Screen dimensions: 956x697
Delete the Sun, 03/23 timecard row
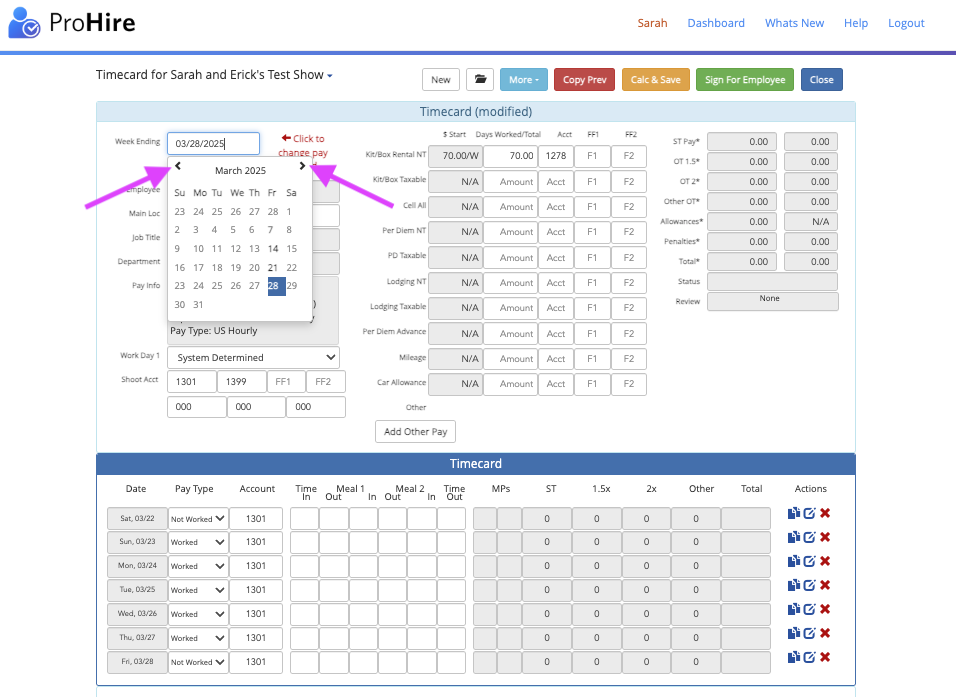[x=825, y=537]
